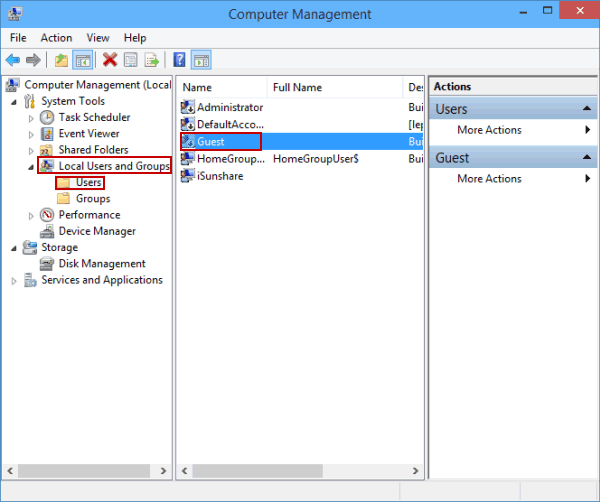
Task: Click the iSunshare user icon
Action: click(x=188, y=176)
